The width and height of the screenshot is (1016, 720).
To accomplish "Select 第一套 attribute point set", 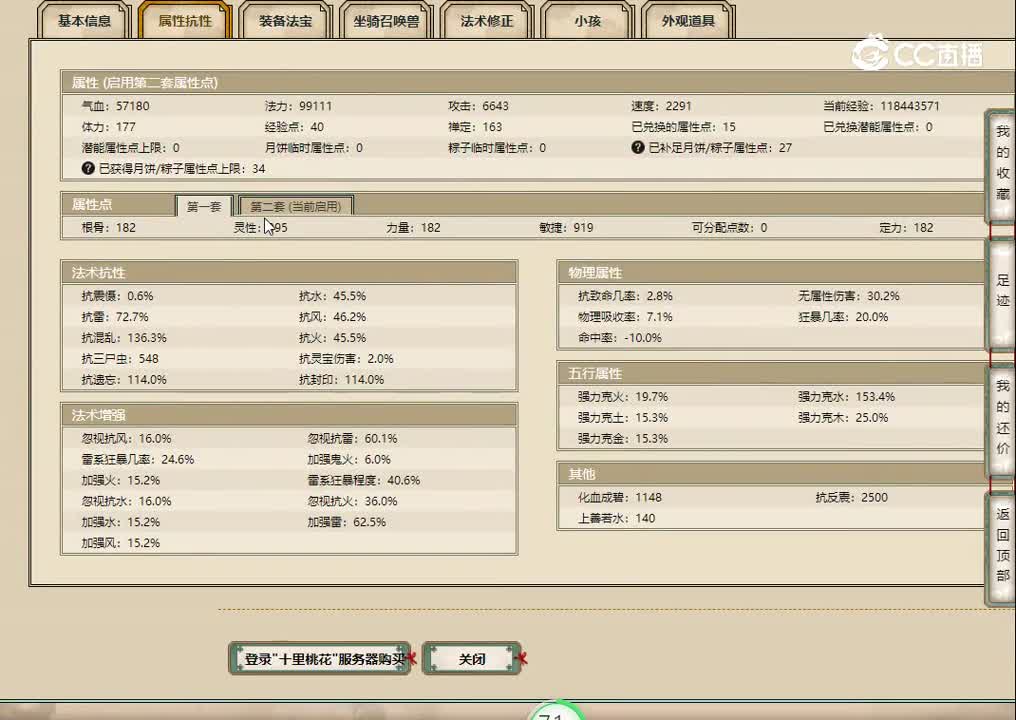I will click(x=204, y=206).
